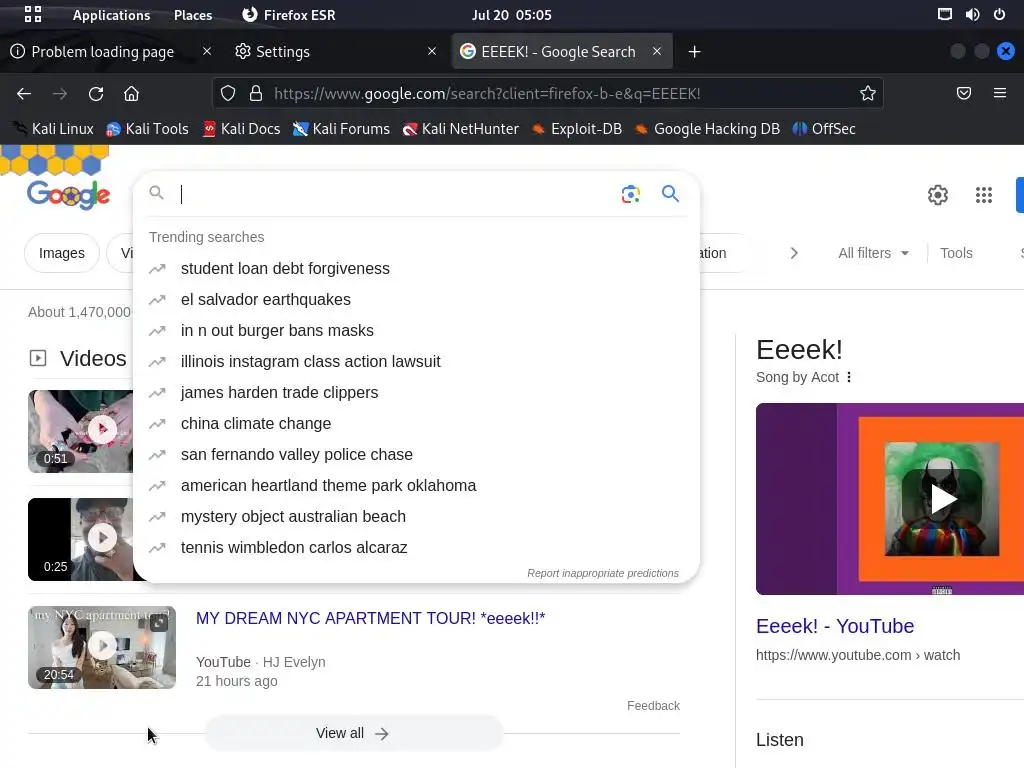
Task: Reload the current page
Action: (x=96, y=93)
